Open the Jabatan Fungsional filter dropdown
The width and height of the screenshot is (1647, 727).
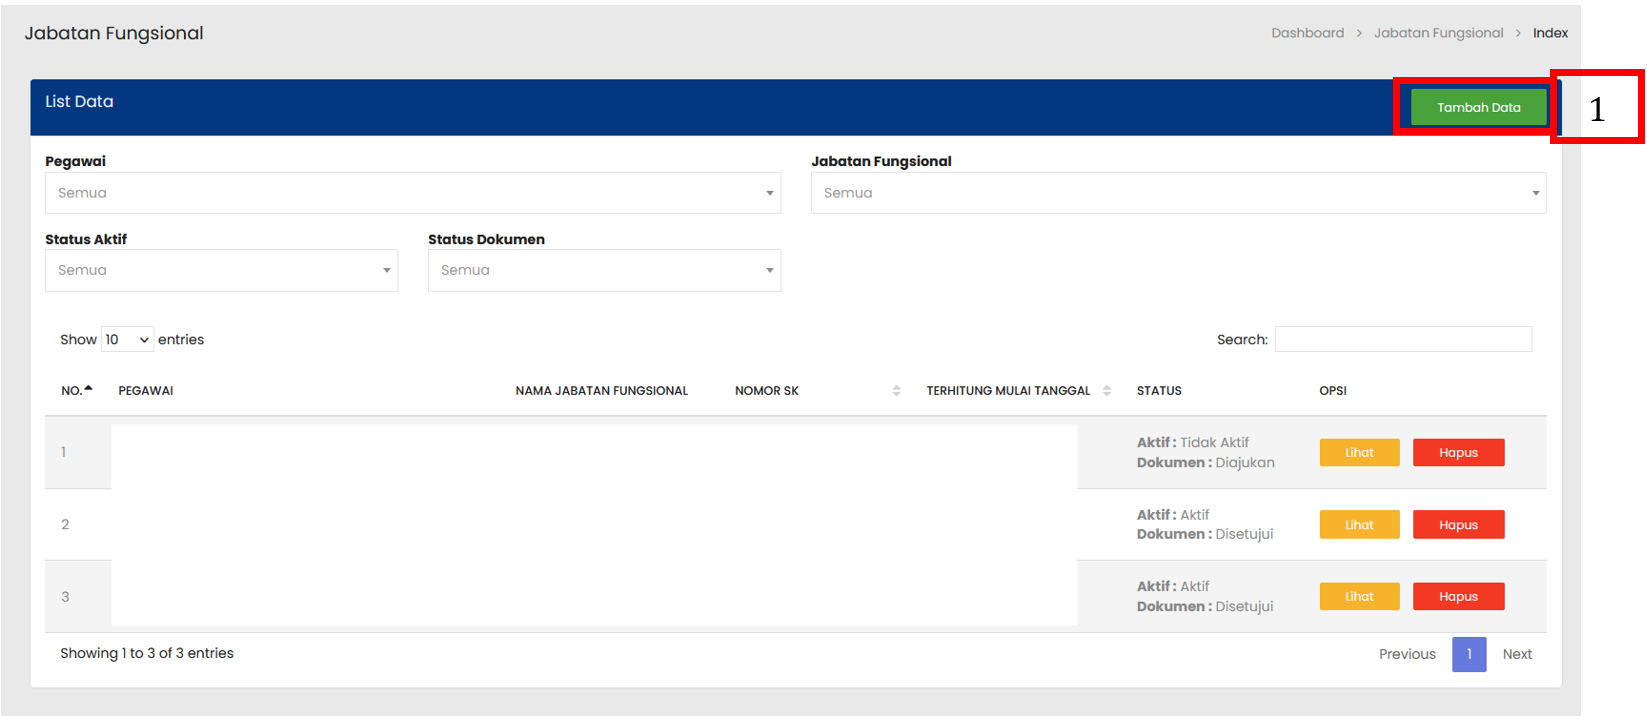[1177, 193]
